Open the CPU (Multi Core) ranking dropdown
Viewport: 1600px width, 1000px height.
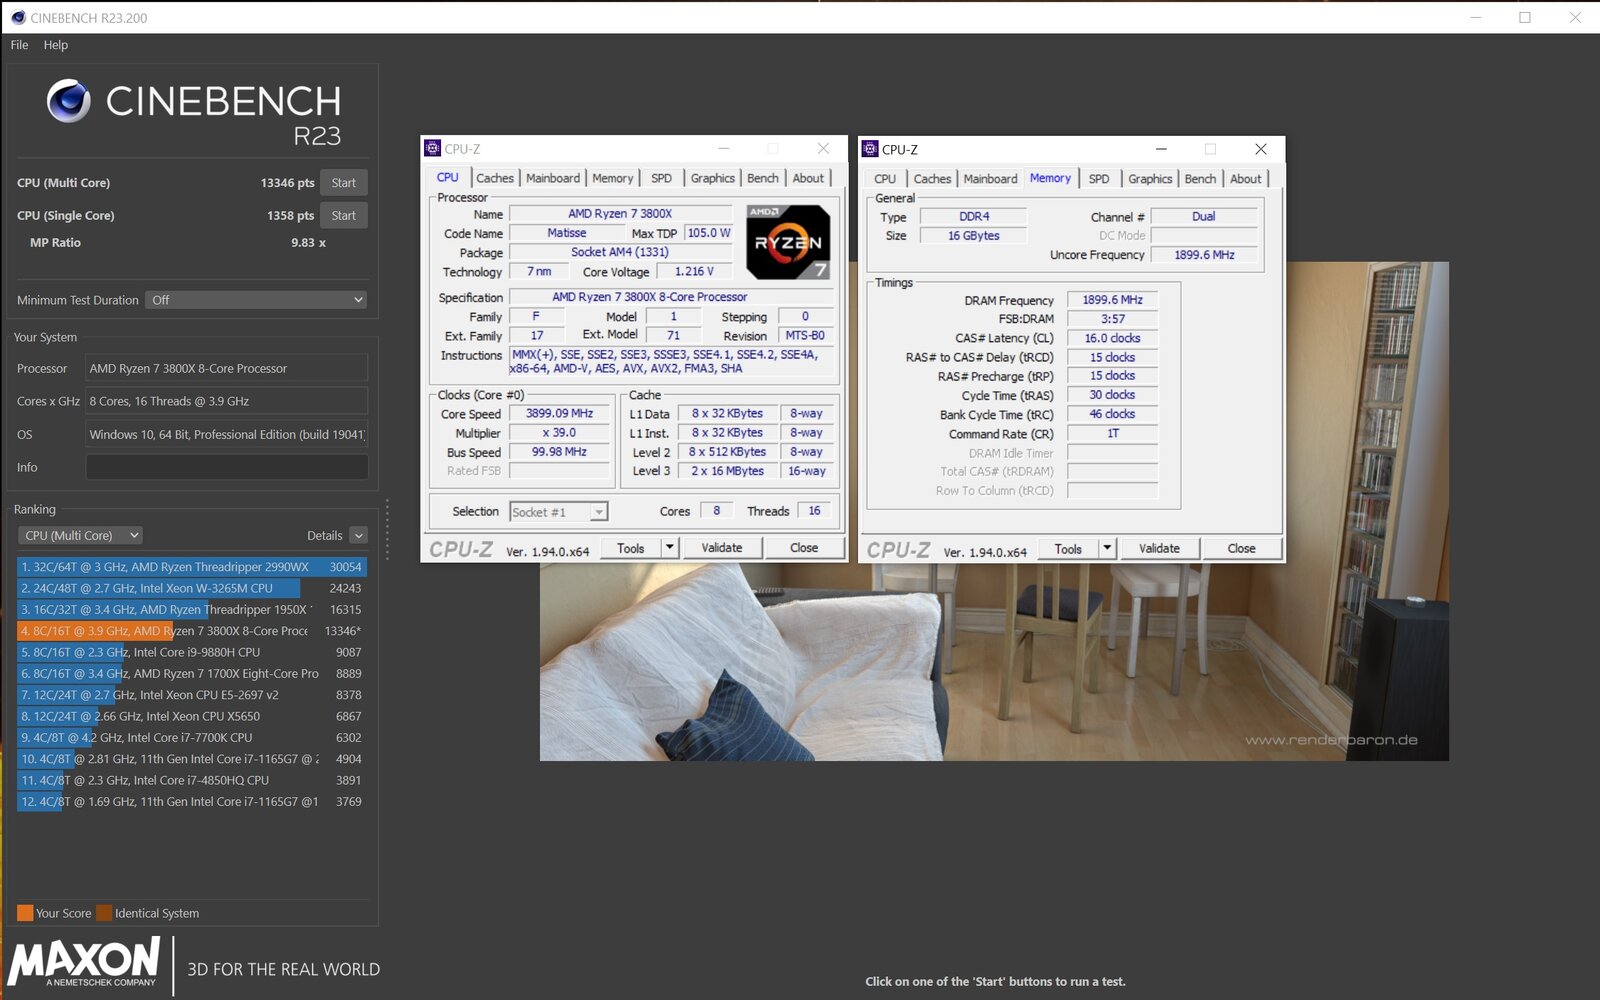(80, 536)
